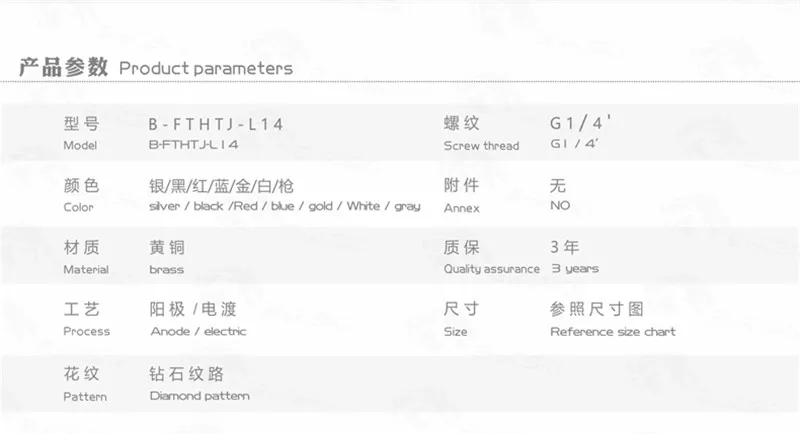Click the Color label
The image size is (800, 434).
pos(79,208)
